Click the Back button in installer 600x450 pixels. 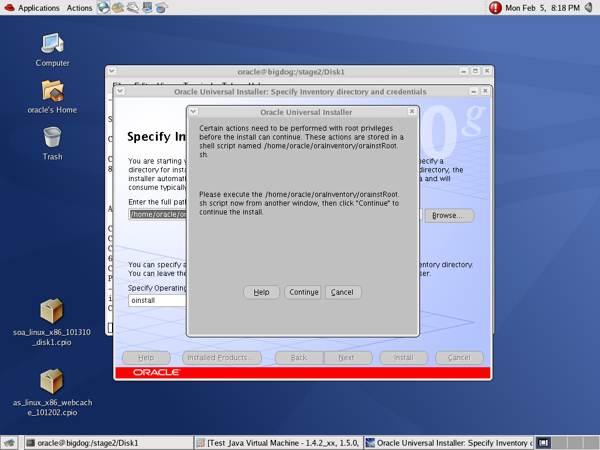point(299,358)
